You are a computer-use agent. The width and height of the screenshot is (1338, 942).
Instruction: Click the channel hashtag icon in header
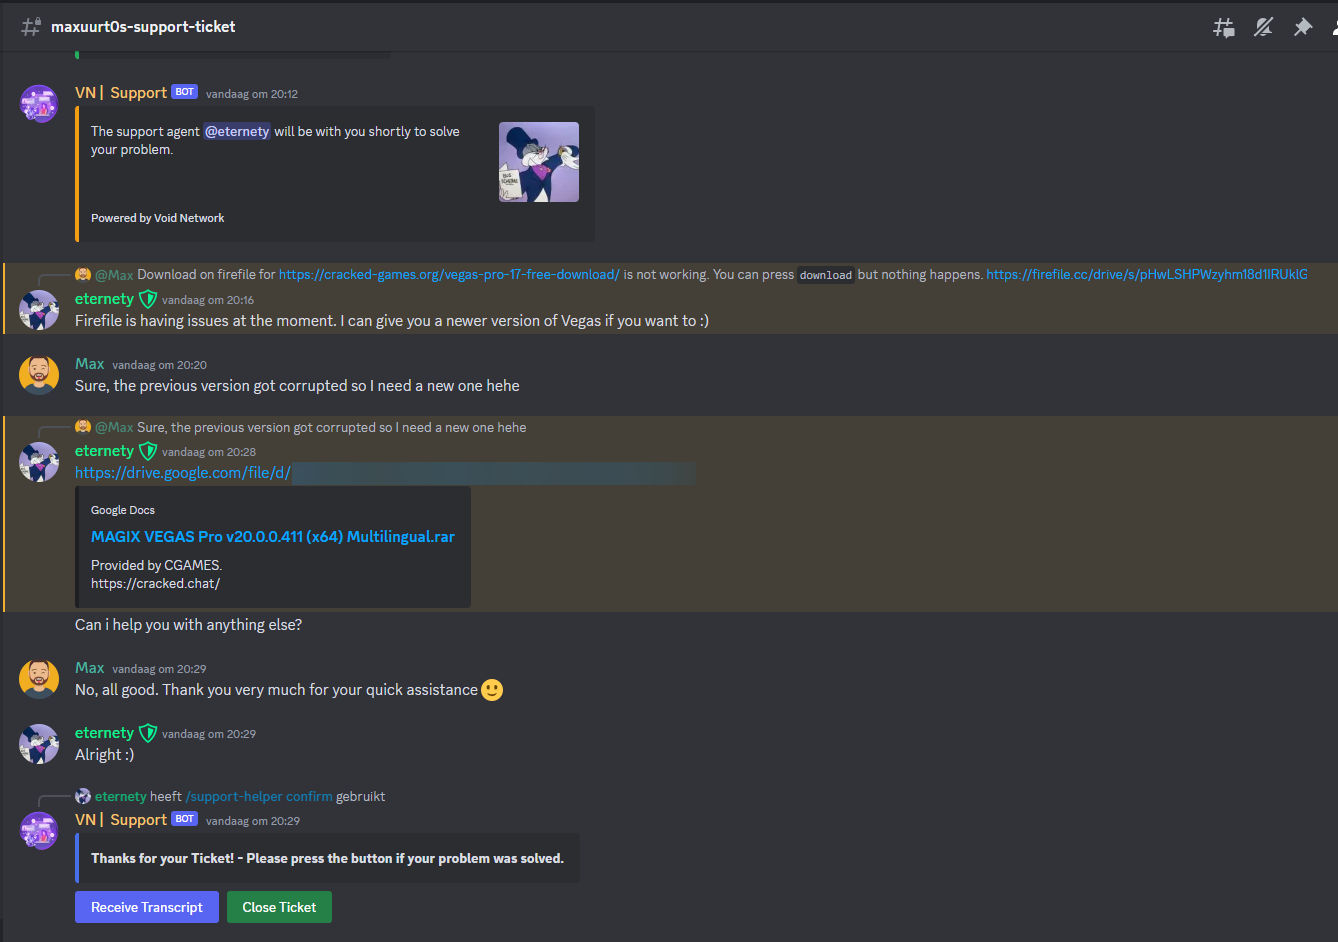[31, 27]
